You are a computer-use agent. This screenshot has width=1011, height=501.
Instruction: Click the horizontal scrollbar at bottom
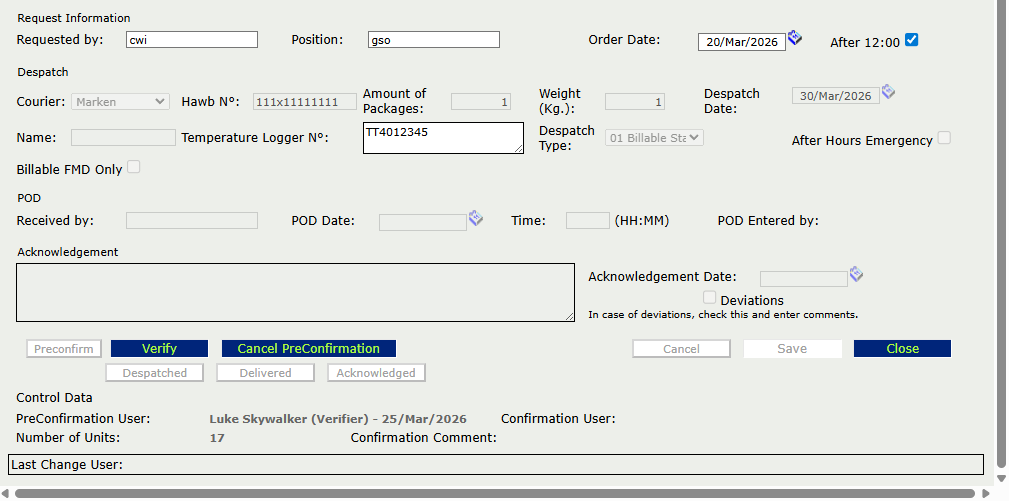[495, 493]
